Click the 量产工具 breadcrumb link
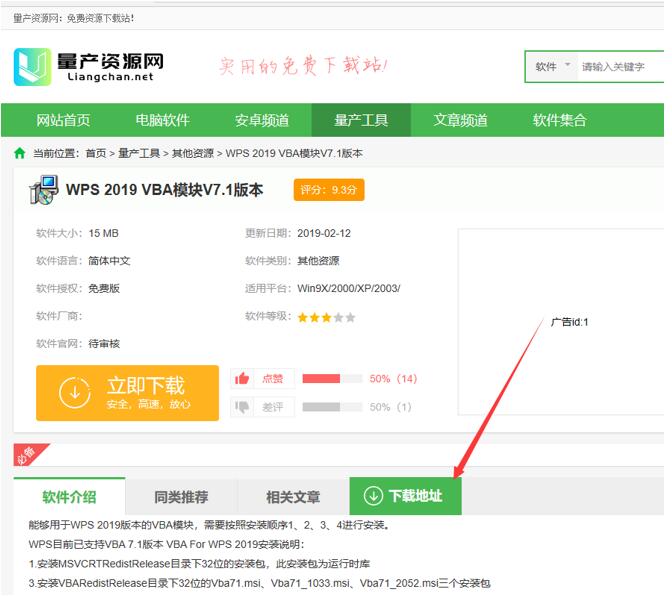 [139, 153]
